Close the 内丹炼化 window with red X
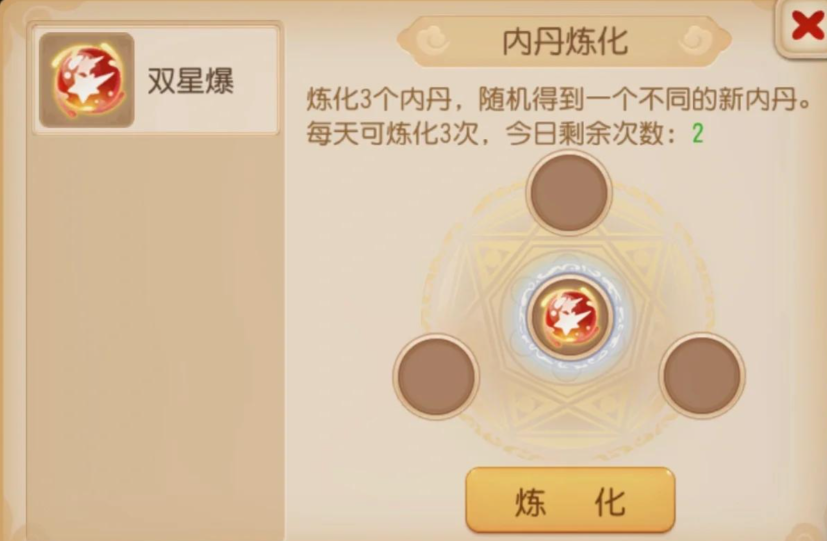827x541 pixels. pos(807,26)
